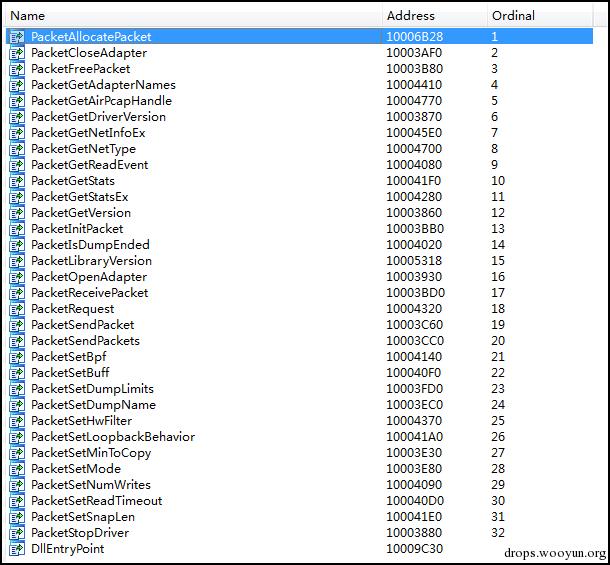The image size is (610, 565).
Task: Select the PacketAllocatePacket function name
Action: coord(91,37)
